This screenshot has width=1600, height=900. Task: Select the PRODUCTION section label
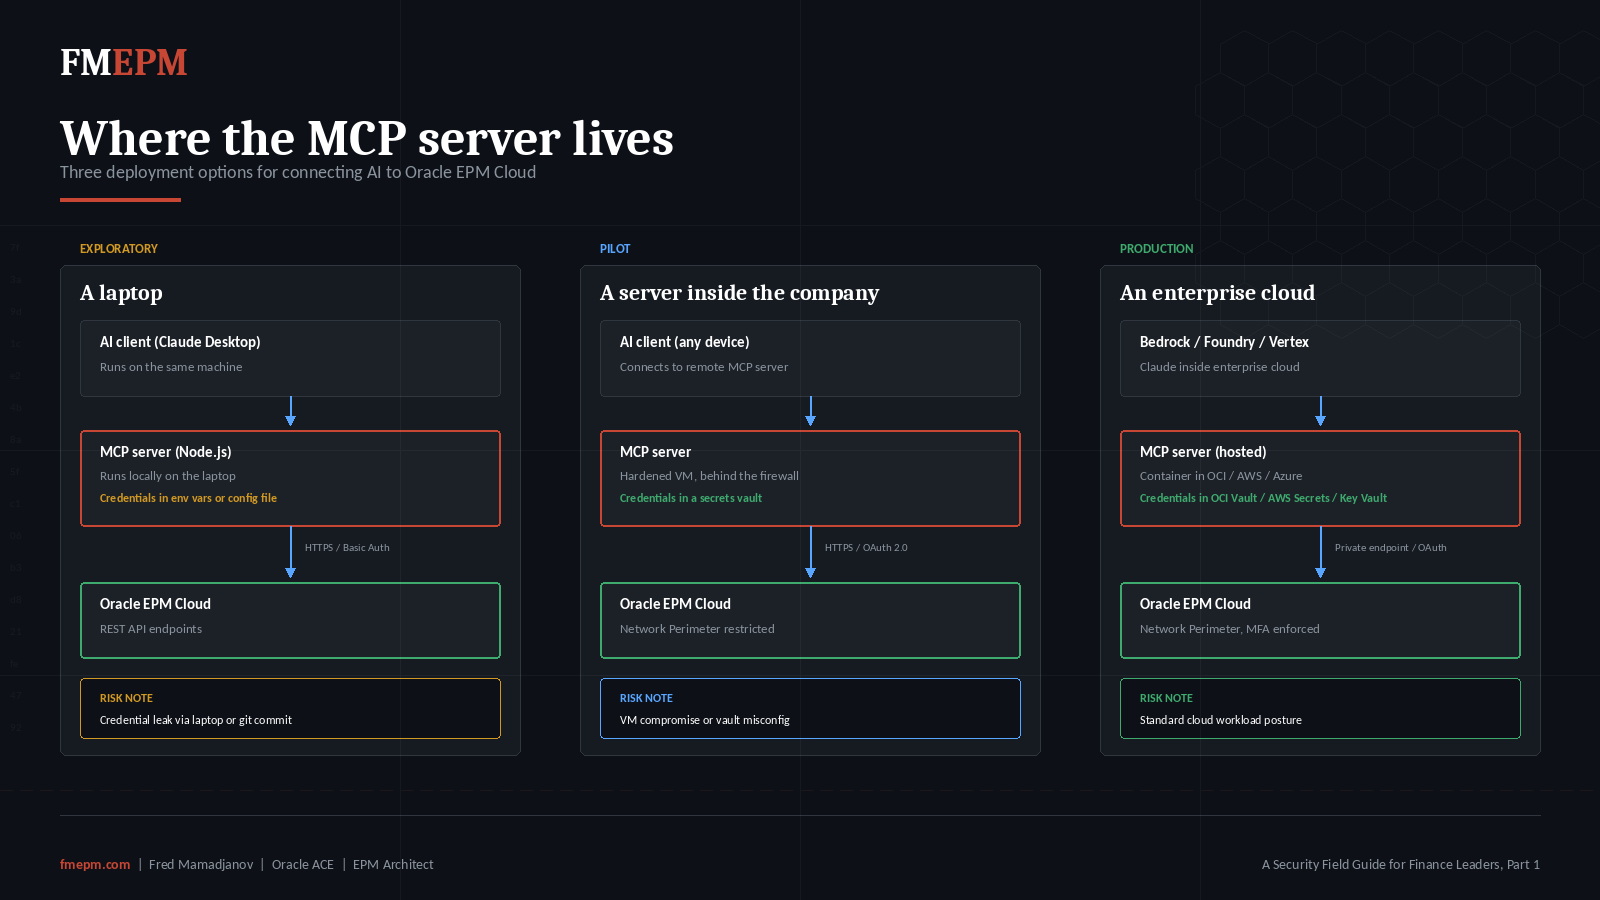(x=1156, y=248)
